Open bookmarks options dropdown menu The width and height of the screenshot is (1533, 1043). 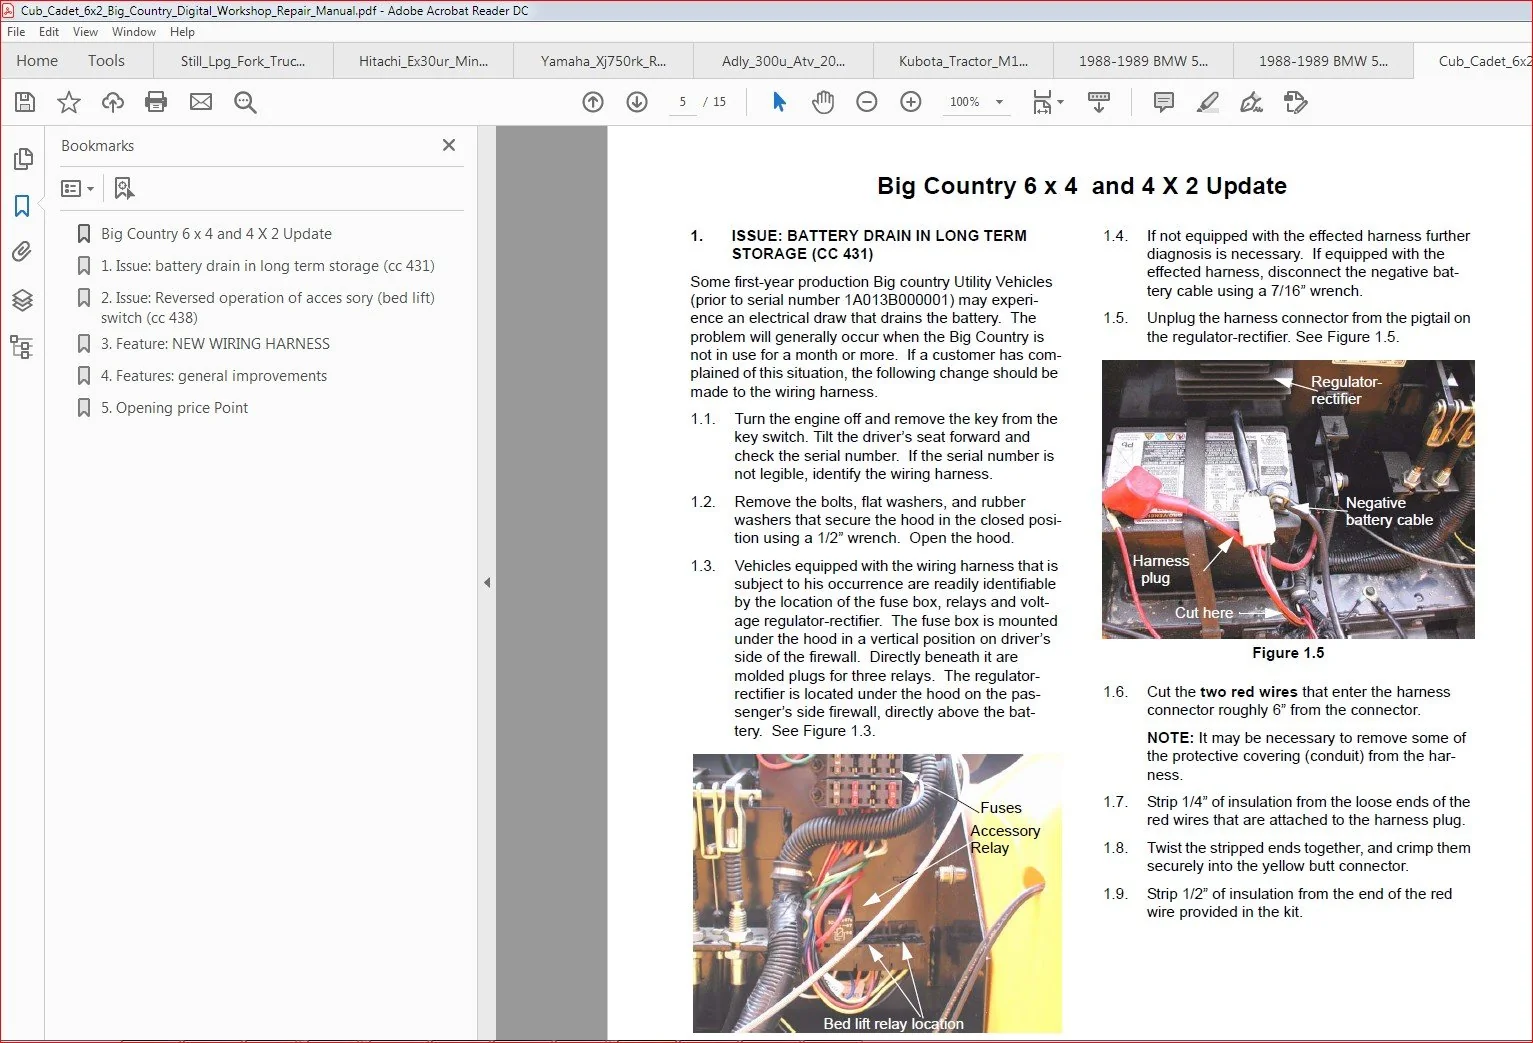77,188
